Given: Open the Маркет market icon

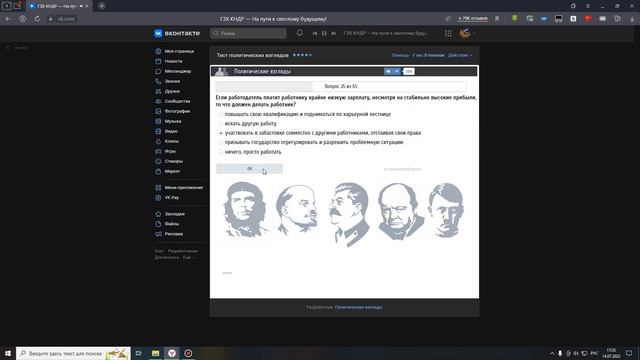Looking at the screenshot, I should pyautogui.click(x=158, y=171).
